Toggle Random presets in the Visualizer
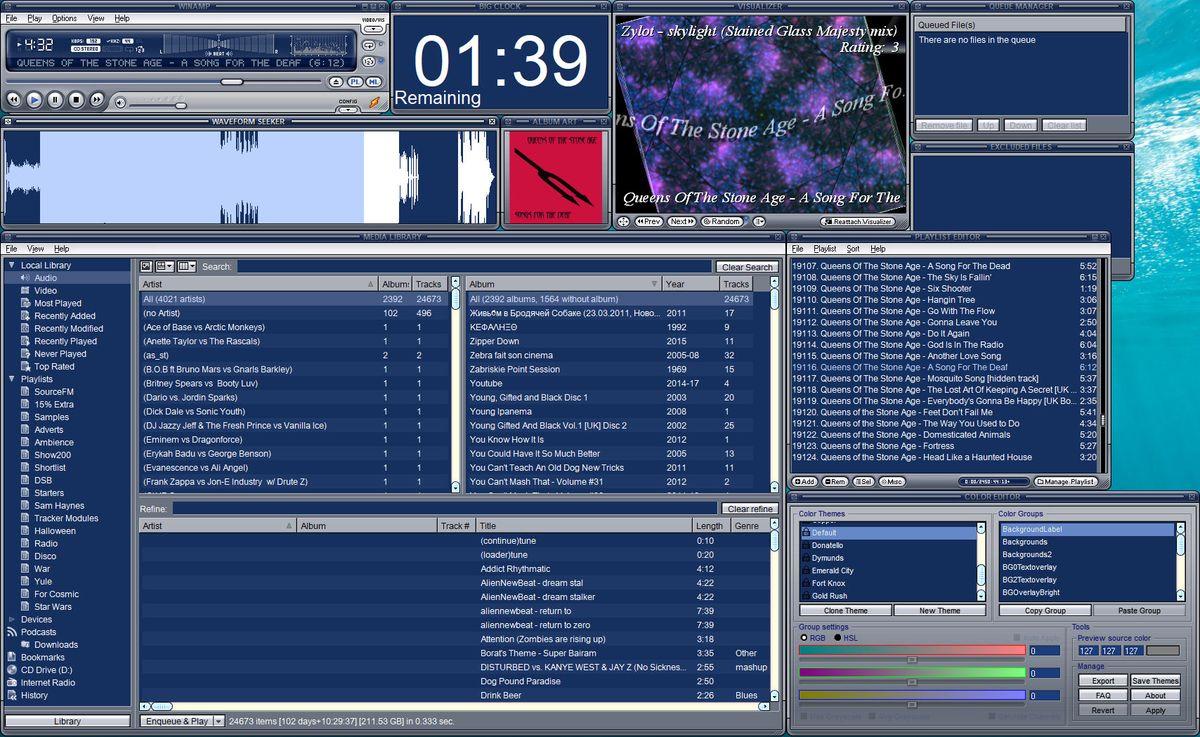The image size is (1200, 737). click(x=722, y=222)
